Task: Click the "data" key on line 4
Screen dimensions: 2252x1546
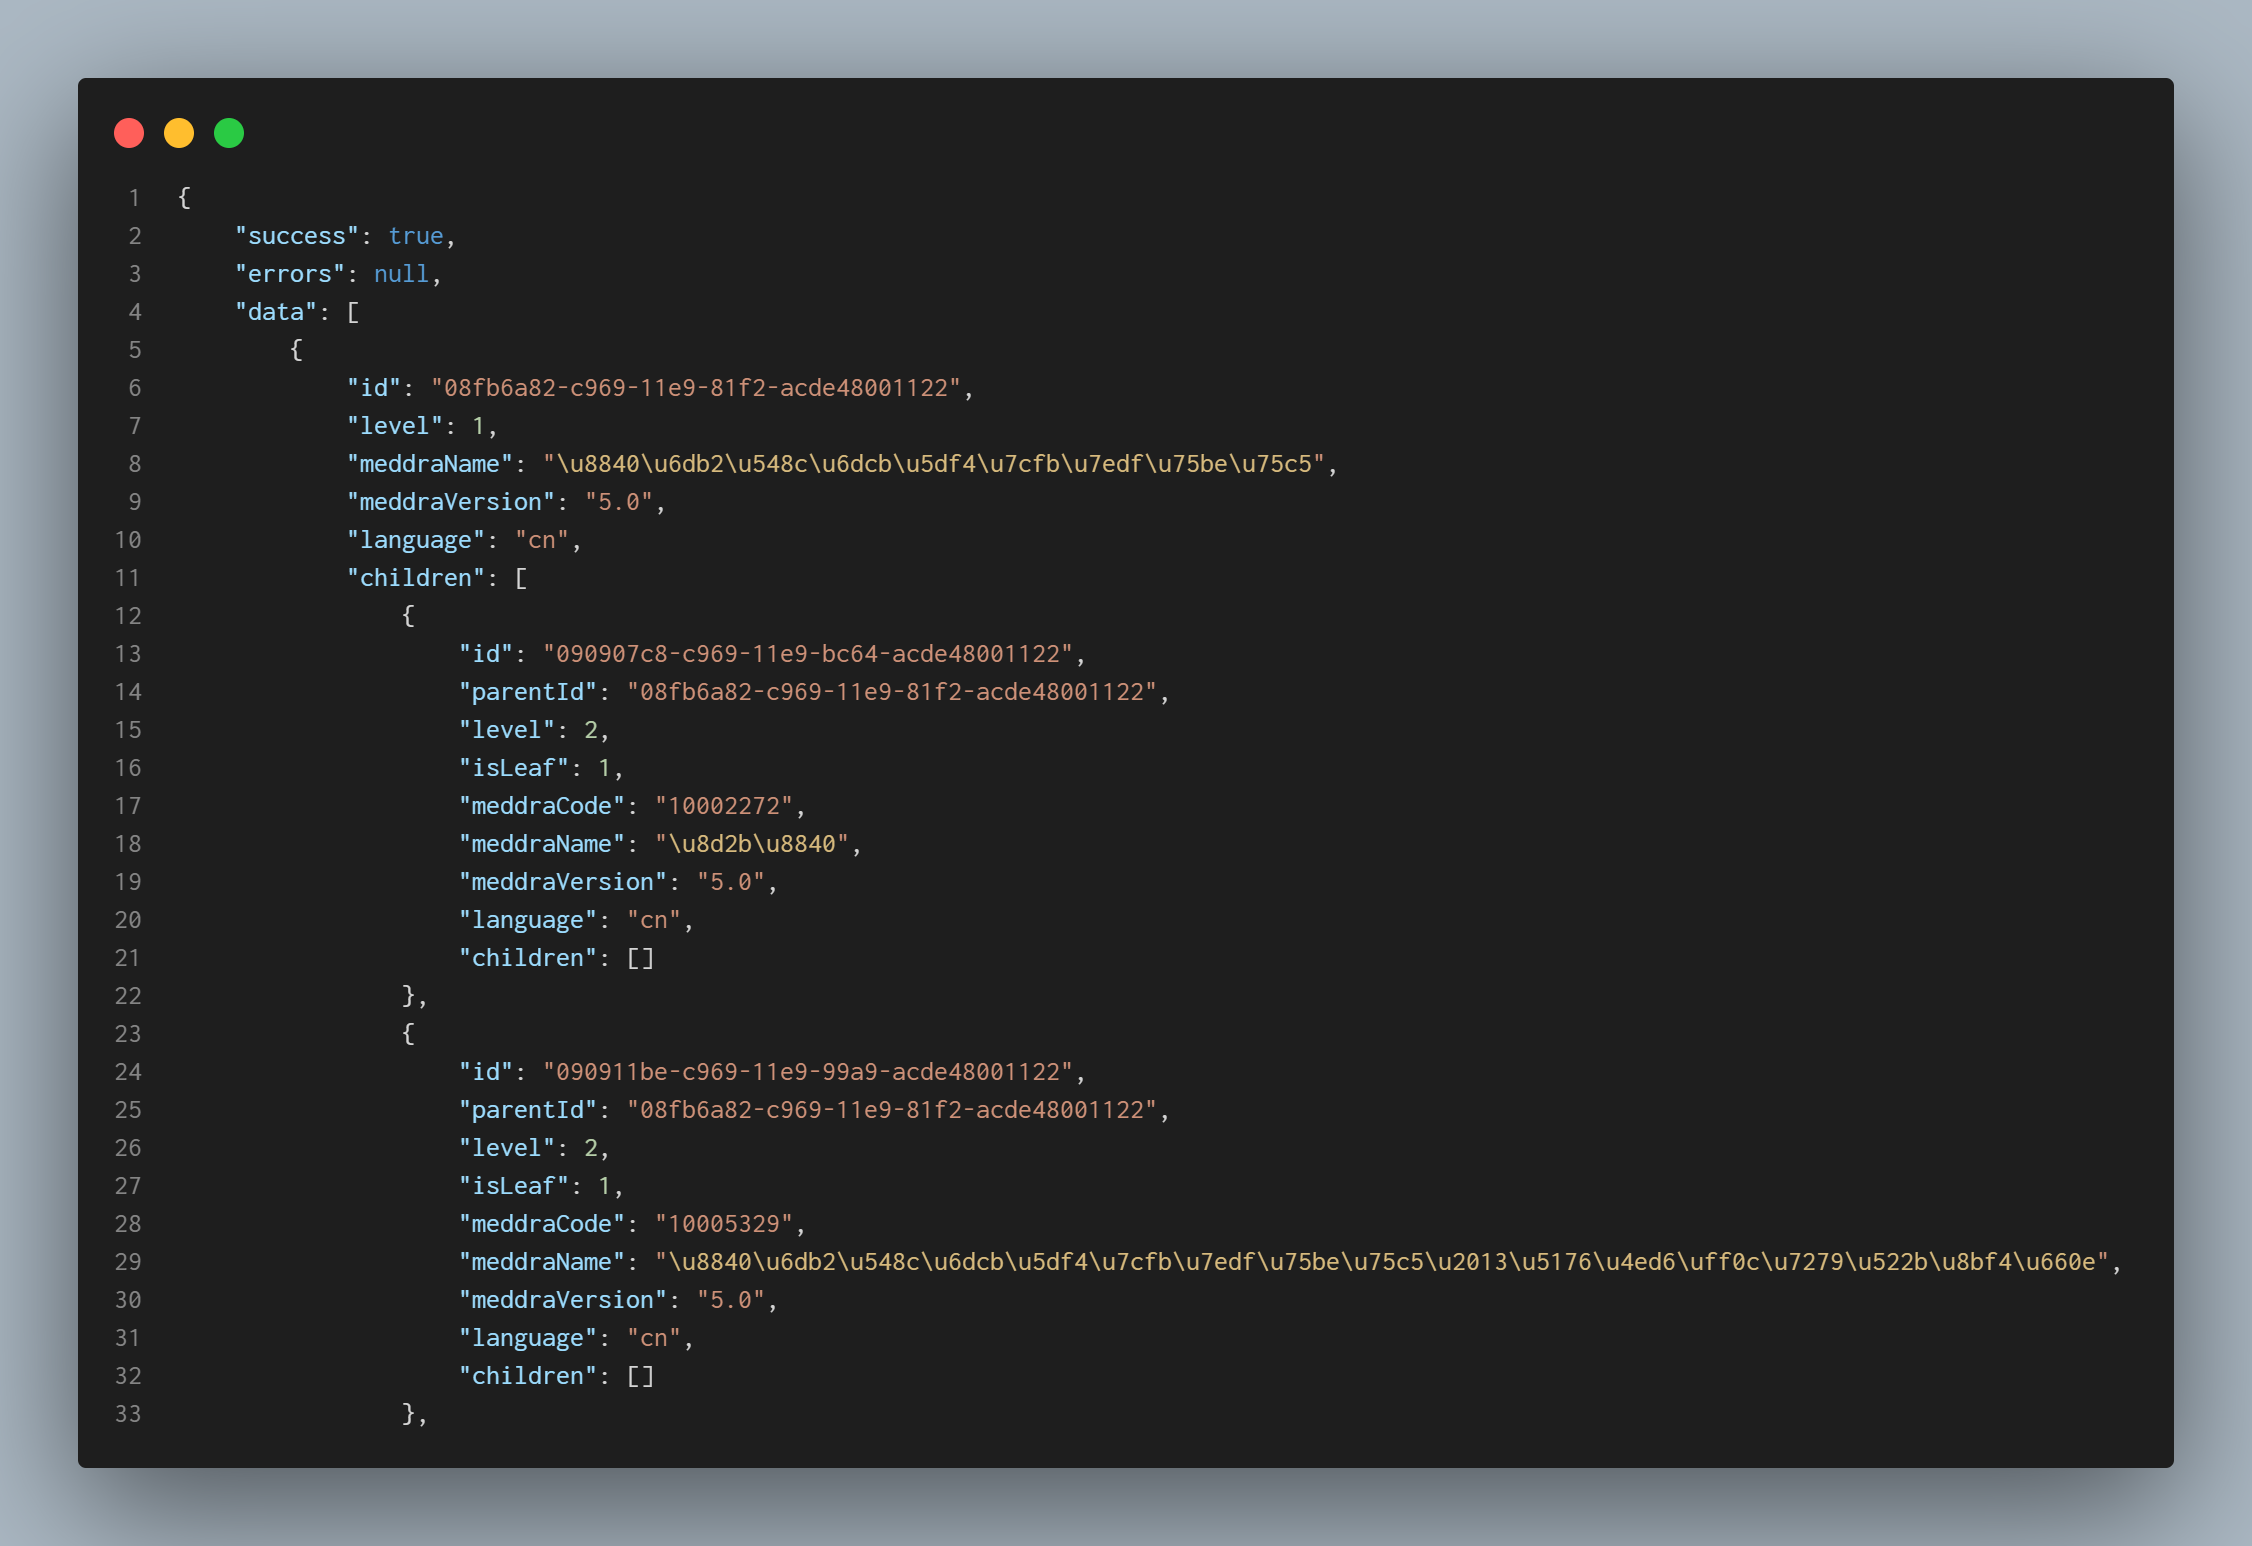Action: tap(276, 312)
